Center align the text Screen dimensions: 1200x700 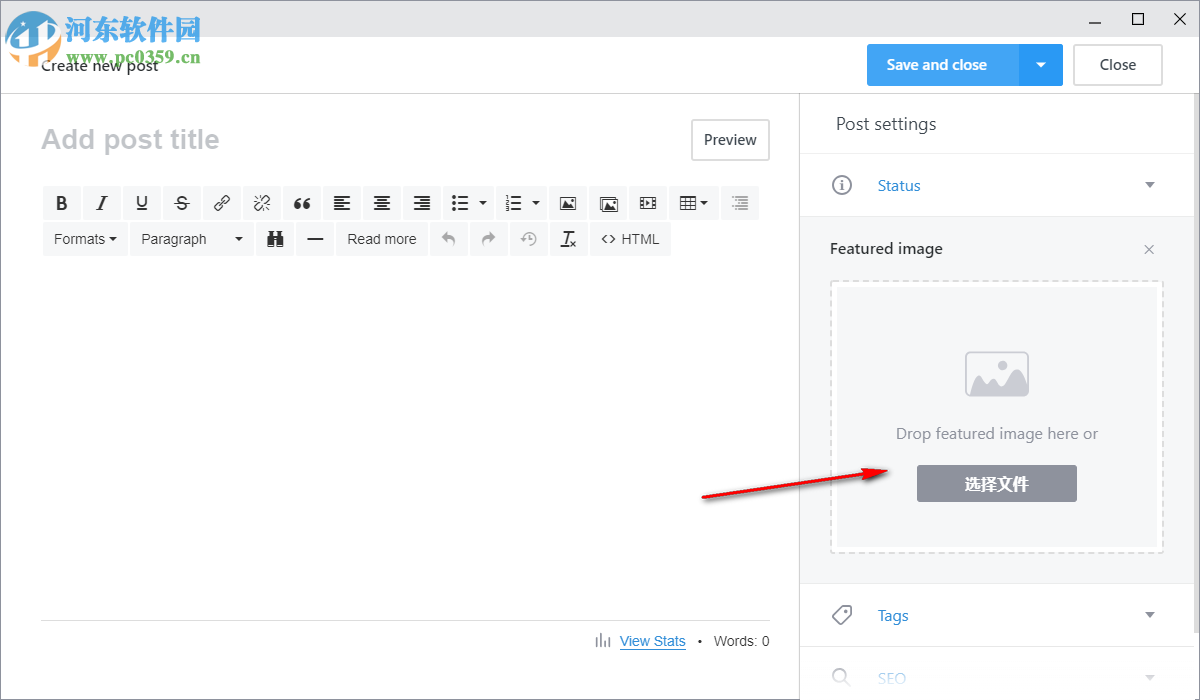coord(382,203)
